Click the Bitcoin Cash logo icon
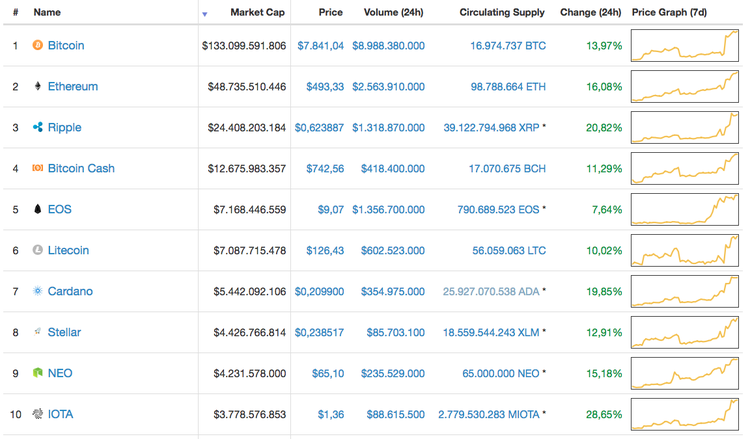This screenshot has width=750, height=439. click(x=38, y=169)
